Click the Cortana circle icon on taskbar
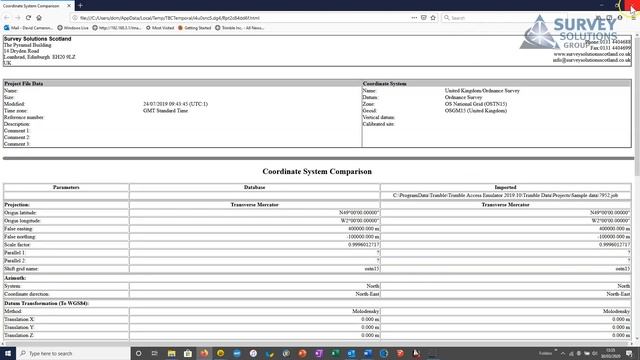 pyautogui.click(x=139, y=353)
